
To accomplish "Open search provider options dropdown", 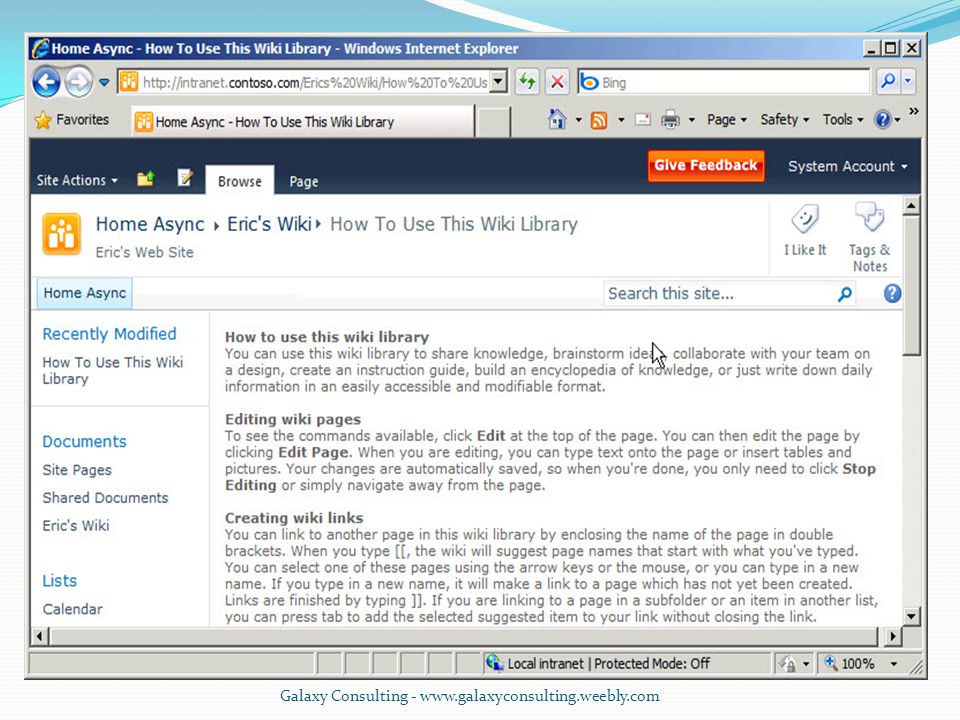I will point(908,81).
